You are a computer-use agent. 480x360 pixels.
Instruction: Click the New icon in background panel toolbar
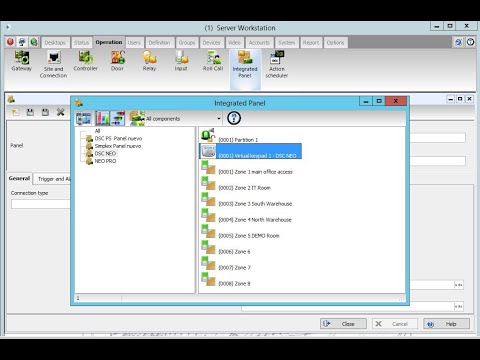(15, 112)
